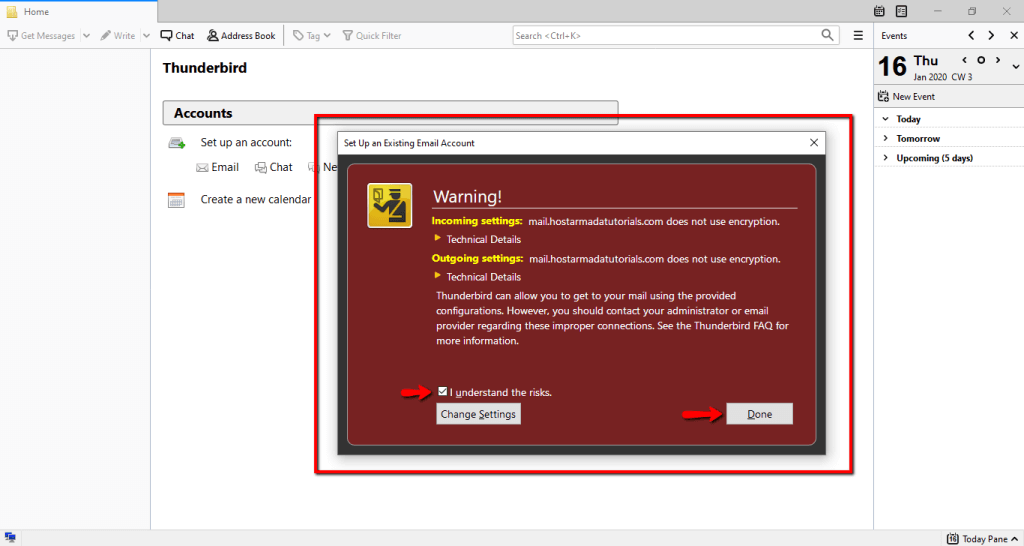
Task: Click the Incoming settings label
Action: pos(477,221)
